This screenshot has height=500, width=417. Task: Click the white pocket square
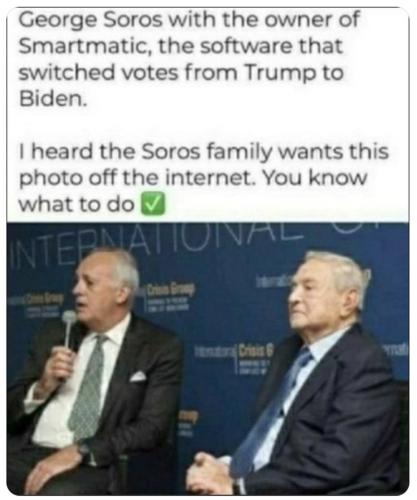click(x=138, y=377)
